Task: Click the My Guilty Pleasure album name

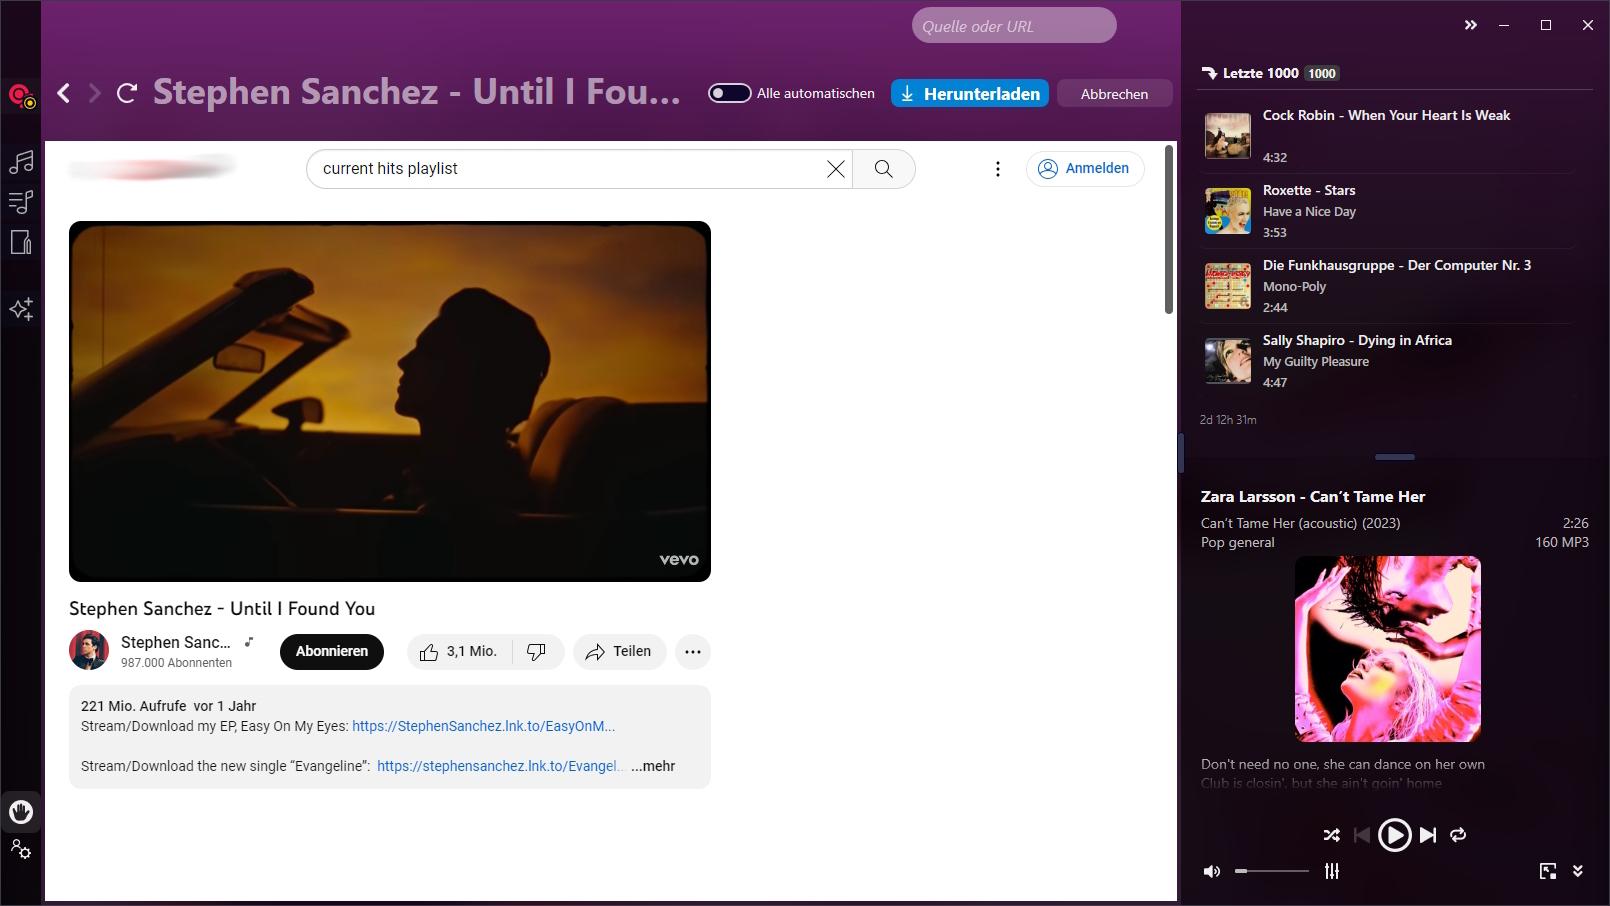Action: coord(1316,362)
